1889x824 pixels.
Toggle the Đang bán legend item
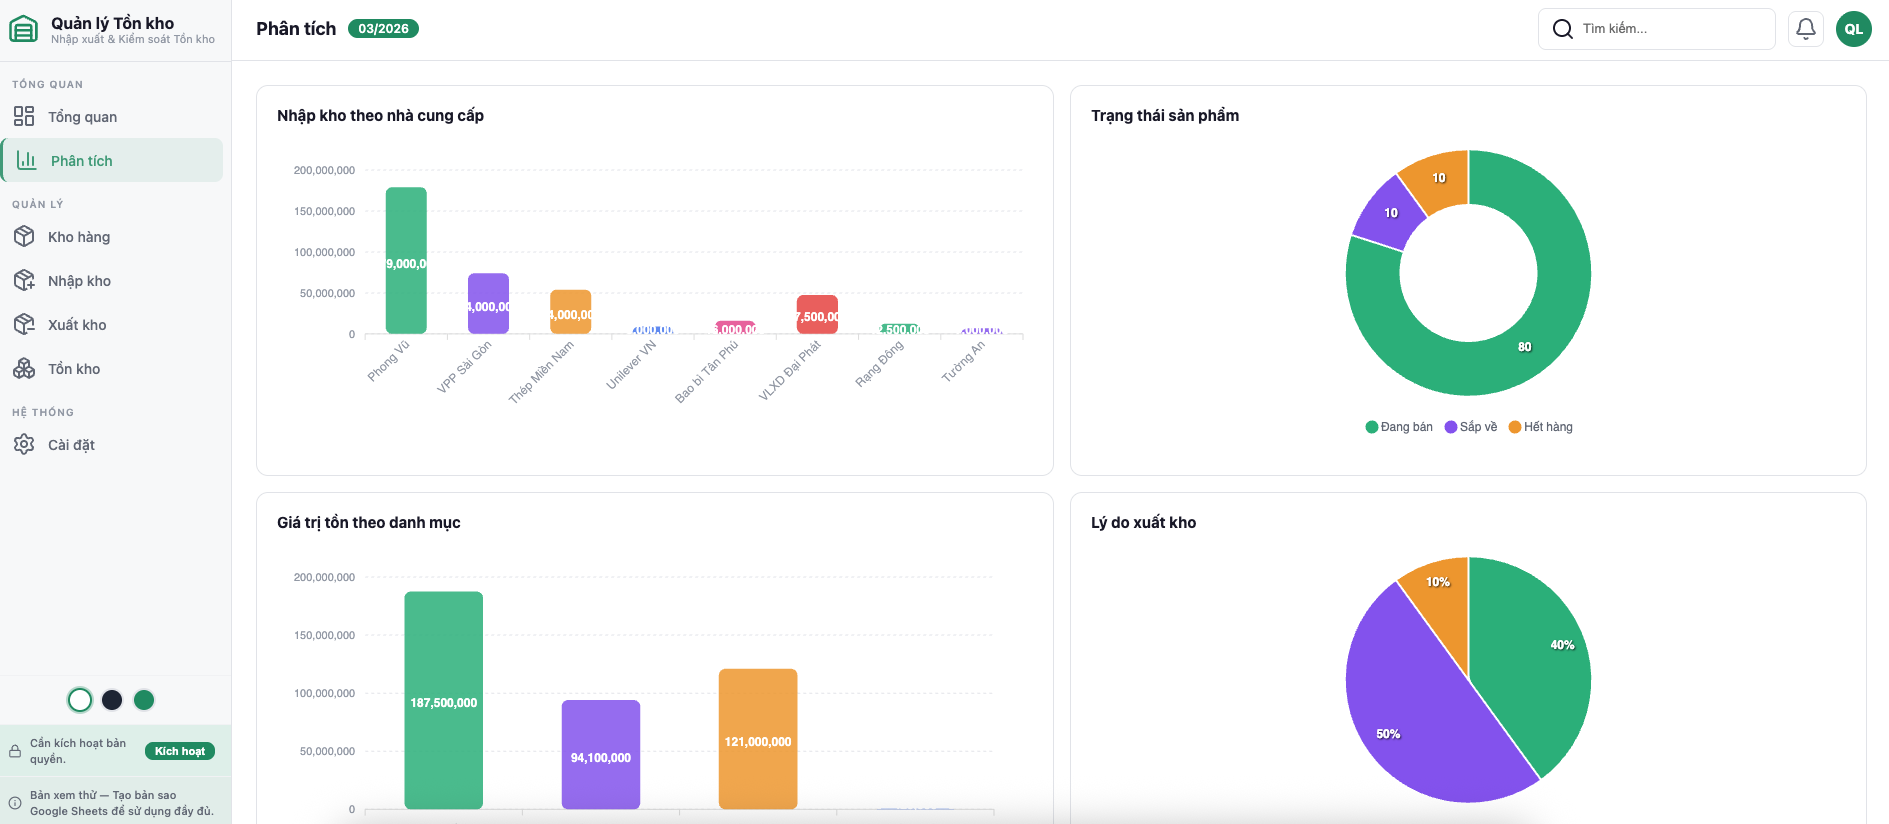click(1399, 427)
